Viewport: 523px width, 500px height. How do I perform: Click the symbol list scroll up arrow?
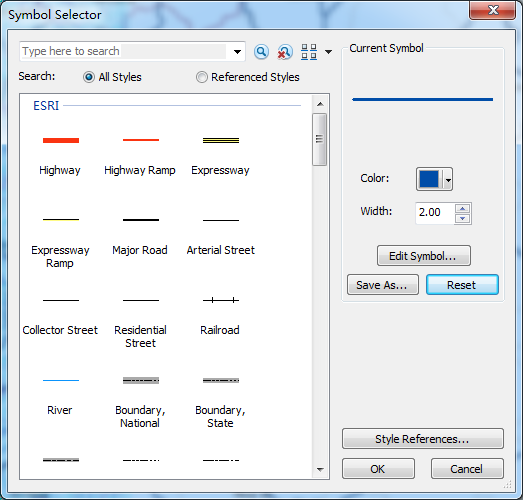(x=320, y=104)
